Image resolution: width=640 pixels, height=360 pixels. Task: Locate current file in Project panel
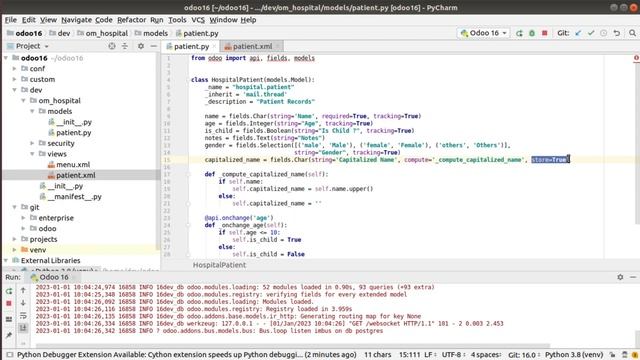click(x=112, y=46)
